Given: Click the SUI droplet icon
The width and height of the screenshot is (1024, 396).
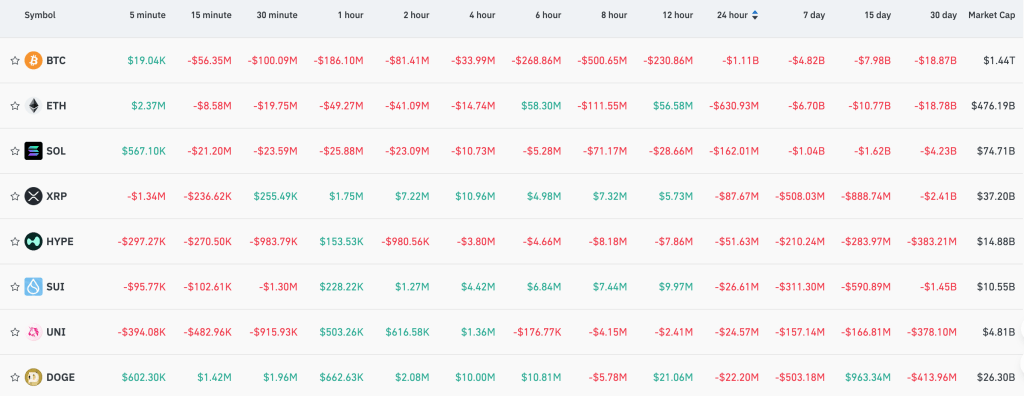Looking at the screenshot, I should [33, 286].
